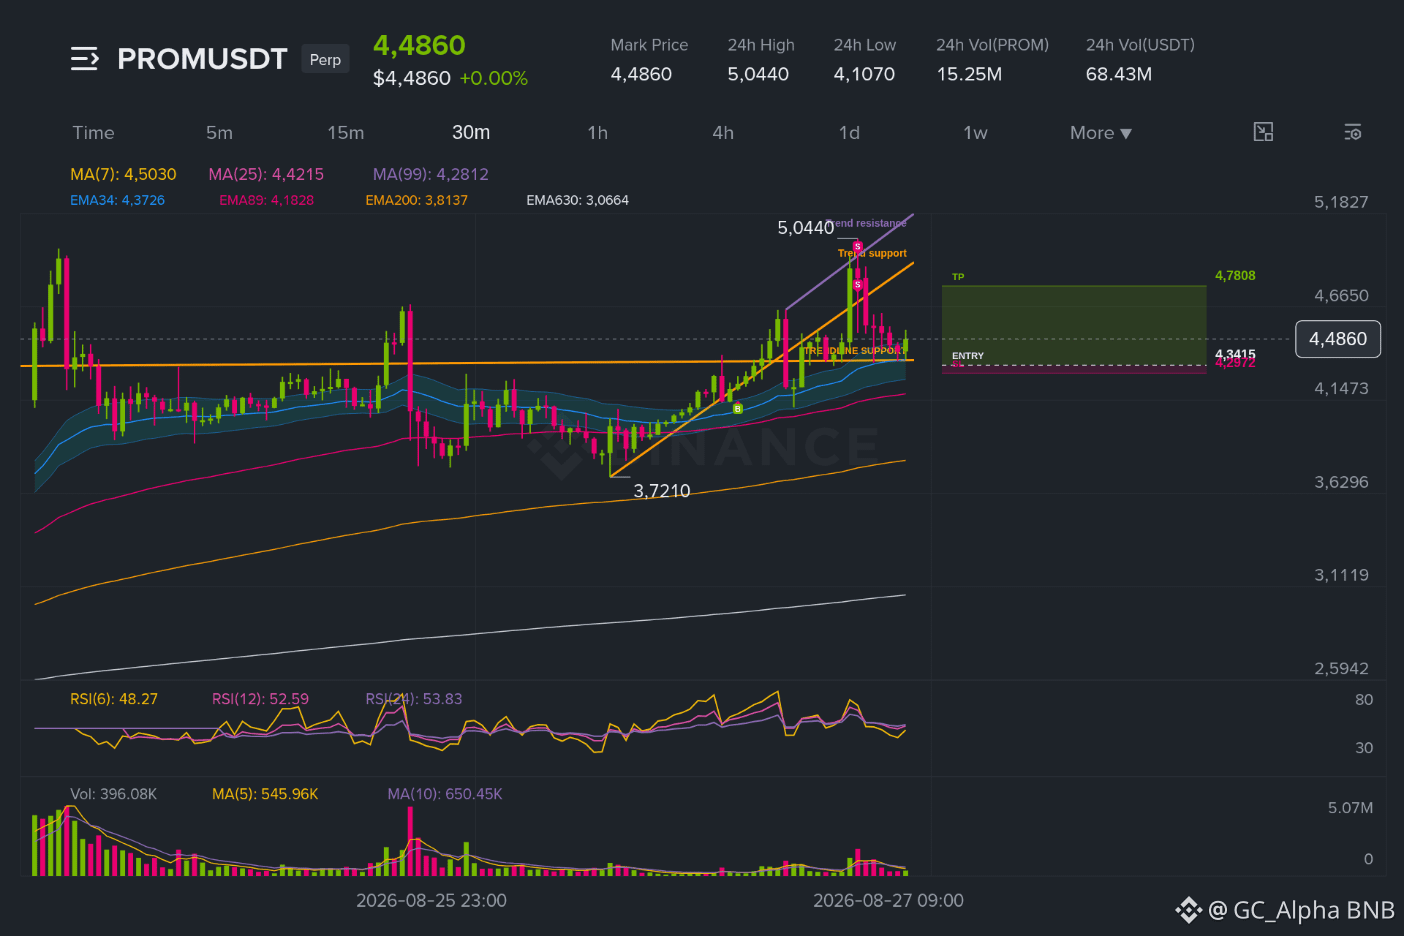Click the @ GC_Alpha BNB handle
Image resolution: width=1404 pixels, height=936 pixels.
(1301, 910)
